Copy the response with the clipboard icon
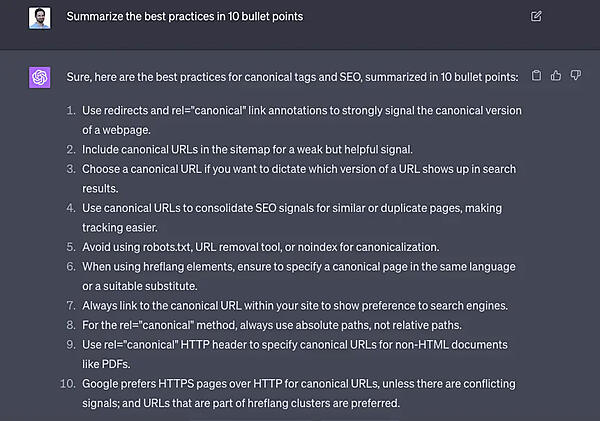Viewport: 600px width, 421px height. point(536,75)
